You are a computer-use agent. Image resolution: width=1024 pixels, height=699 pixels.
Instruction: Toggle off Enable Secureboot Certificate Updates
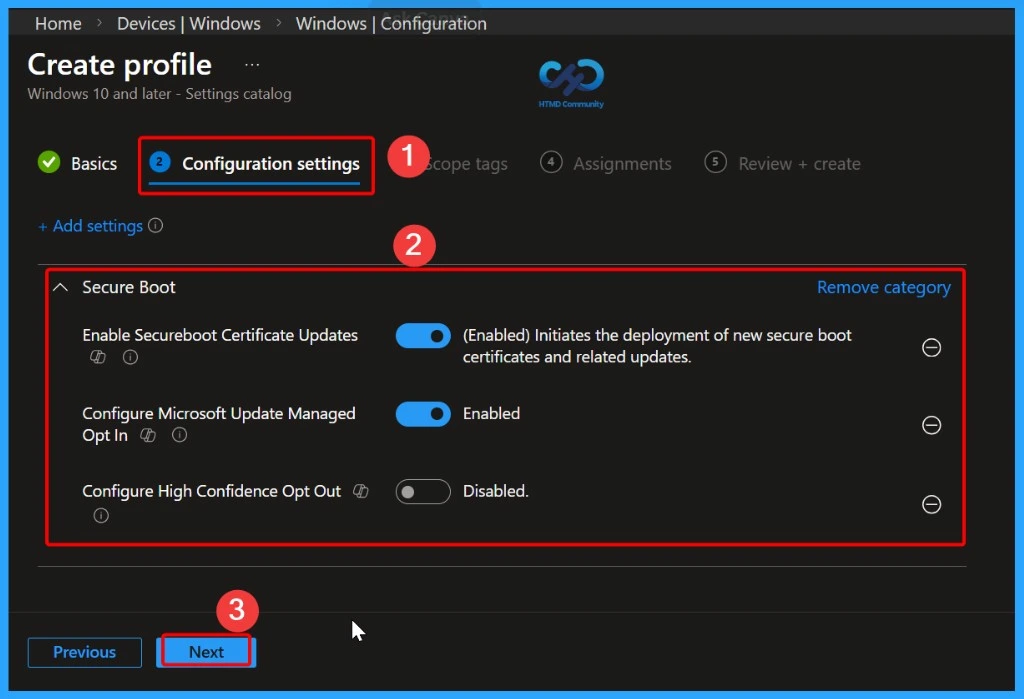coord(422,336)
